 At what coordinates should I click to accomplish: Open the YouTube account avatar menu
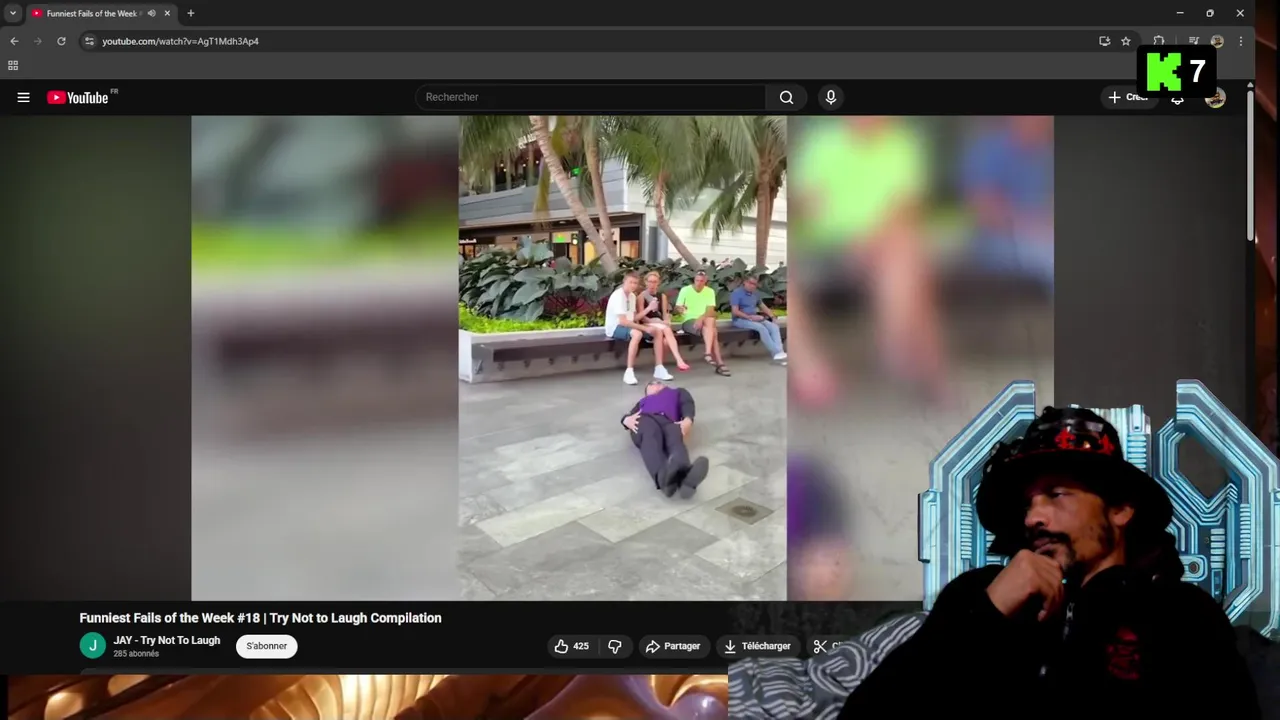point(1215,98)
